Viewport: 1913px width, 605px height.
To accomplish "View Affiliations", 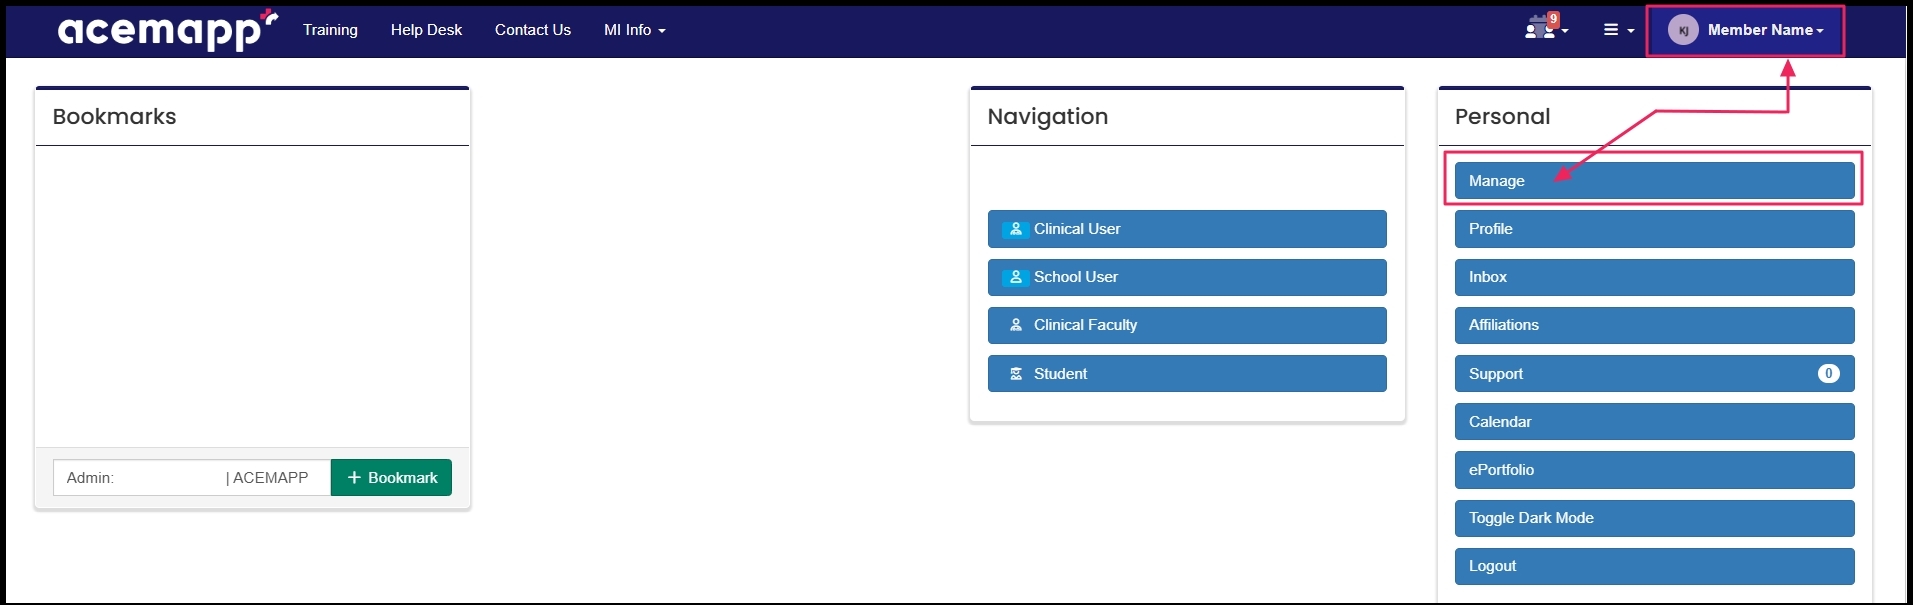I will (1654, 325).
